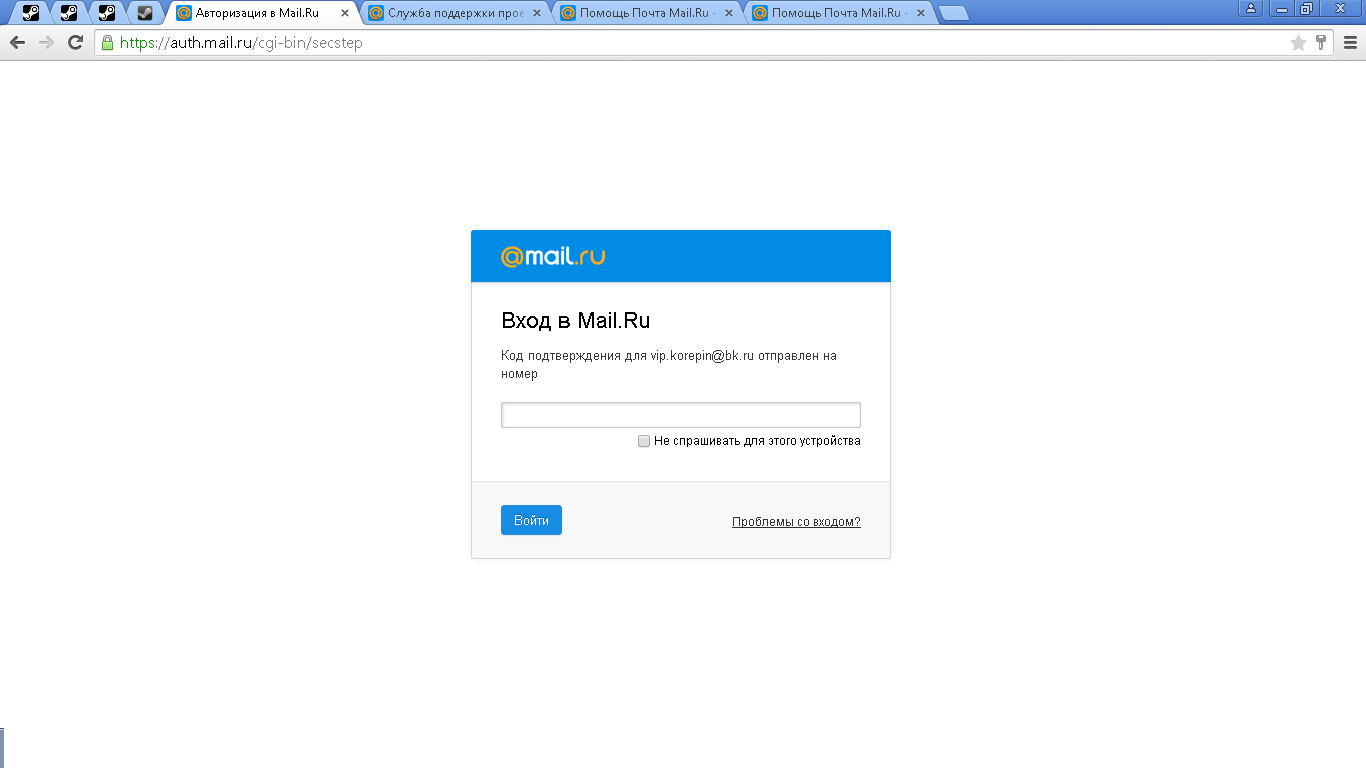Click the browser forward arrow
This screenshot has height=768, width=1366.
point(46,42)
